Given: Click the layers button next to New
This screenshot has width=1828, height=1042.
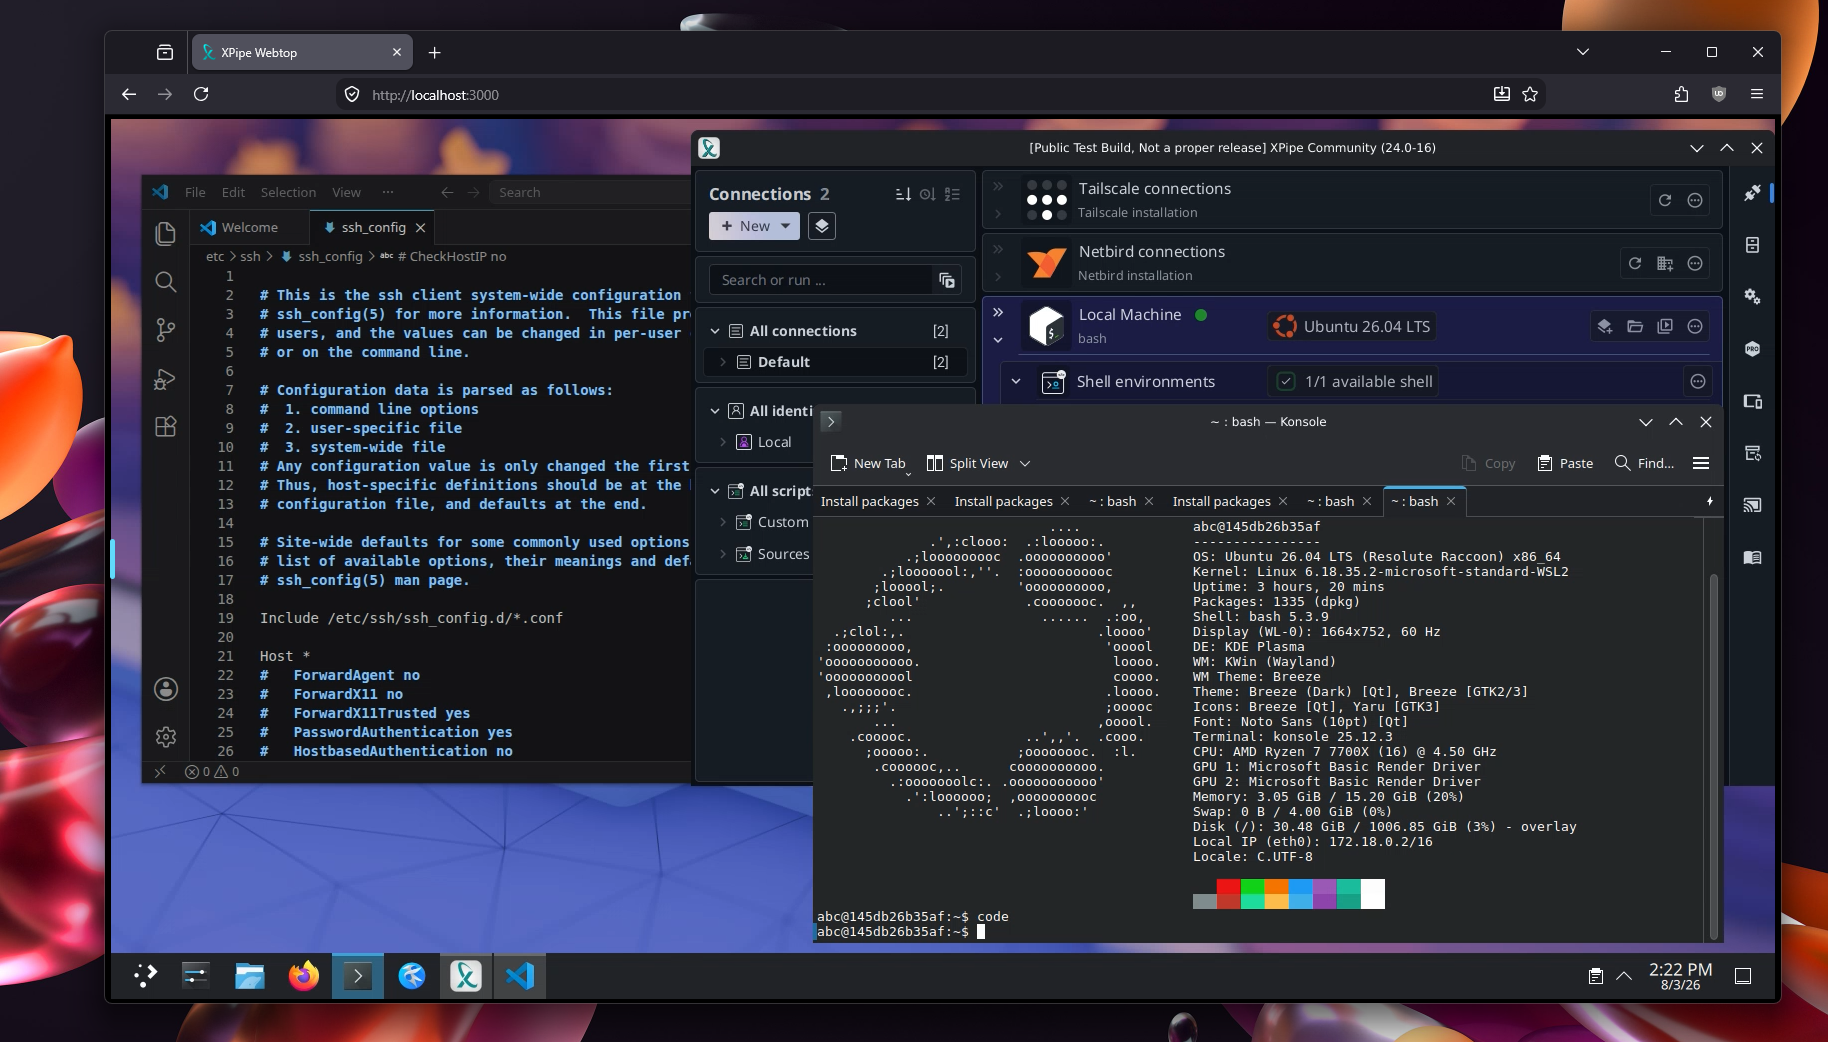Looking at the screenshot, I should (821, 226).
